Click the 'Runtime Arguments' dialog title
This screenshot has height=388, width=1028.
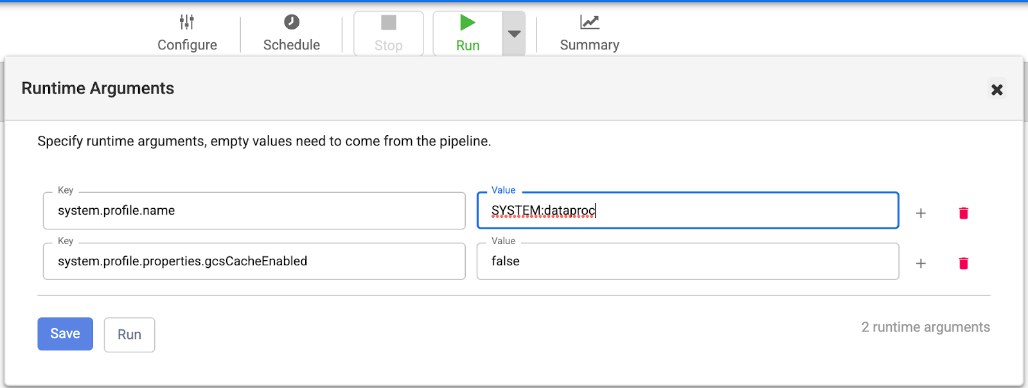click(x=98, y=88)
